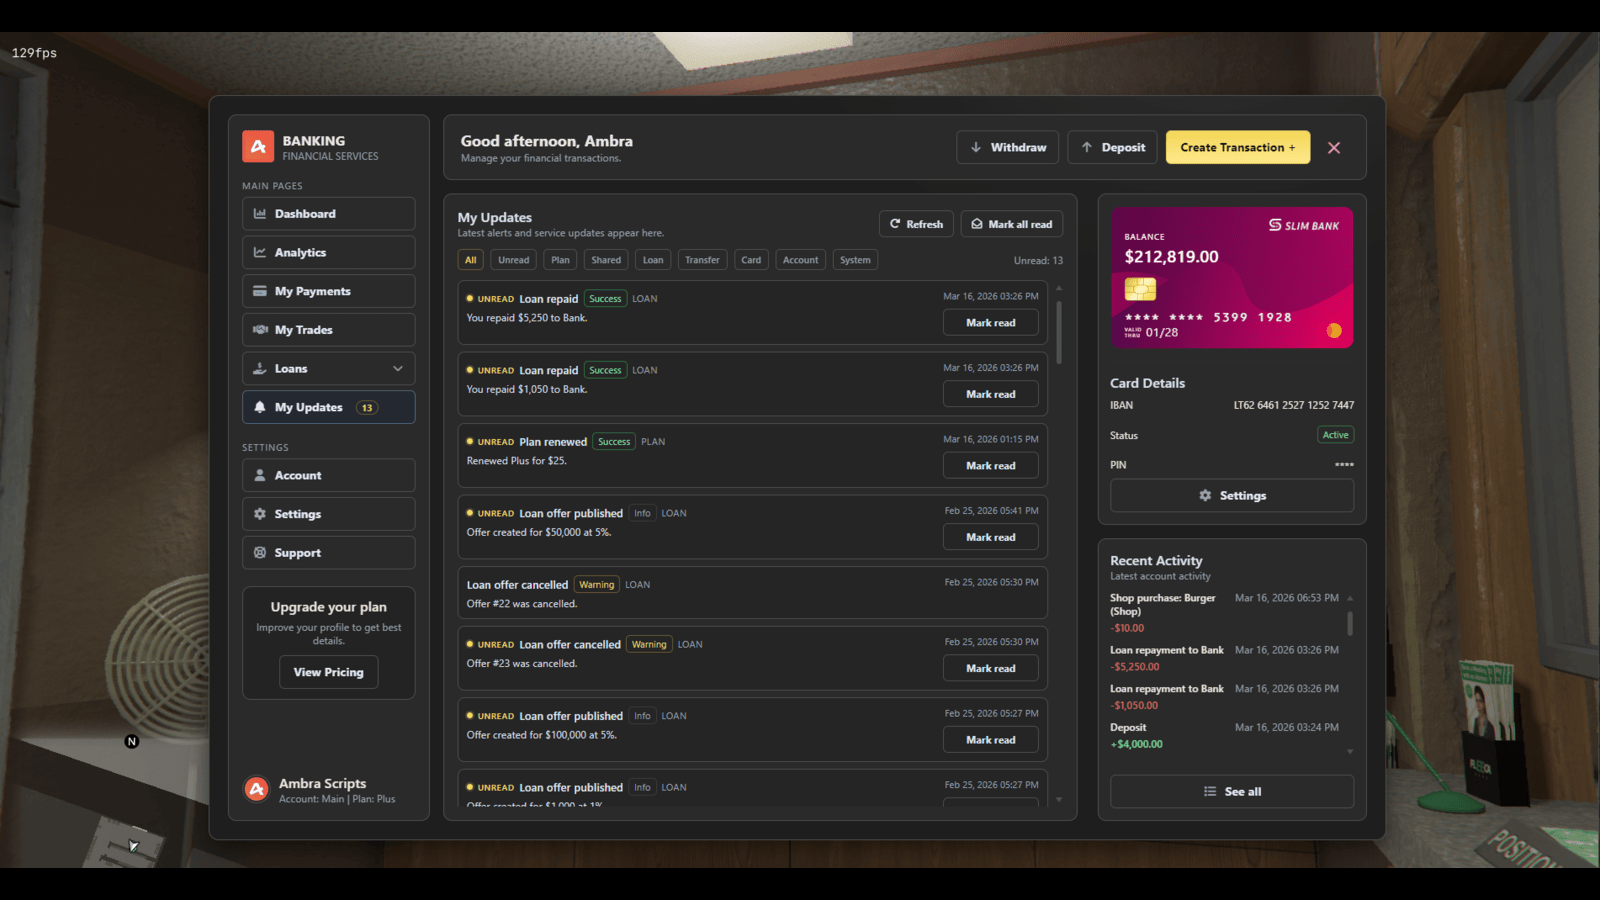Filter updates by Unread tab
This screenshot has height=900, width=1600.
(514, 260)
